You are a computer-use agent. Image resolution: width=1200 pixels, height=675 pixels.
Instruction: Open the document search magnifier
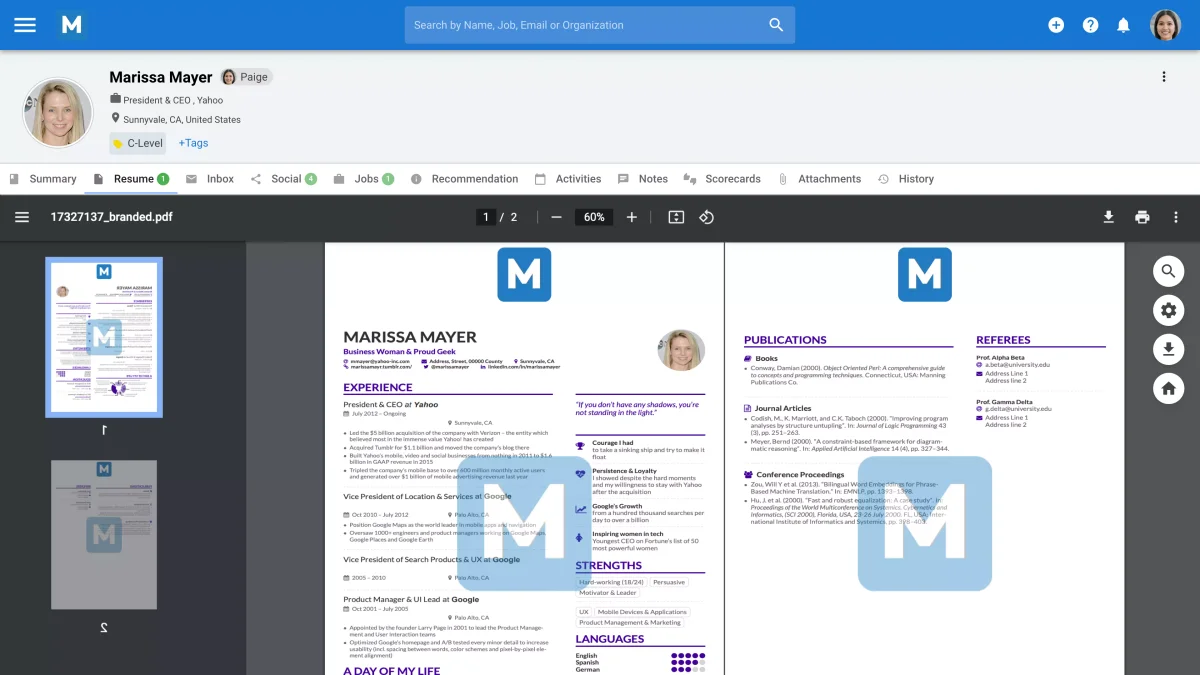1168,270
